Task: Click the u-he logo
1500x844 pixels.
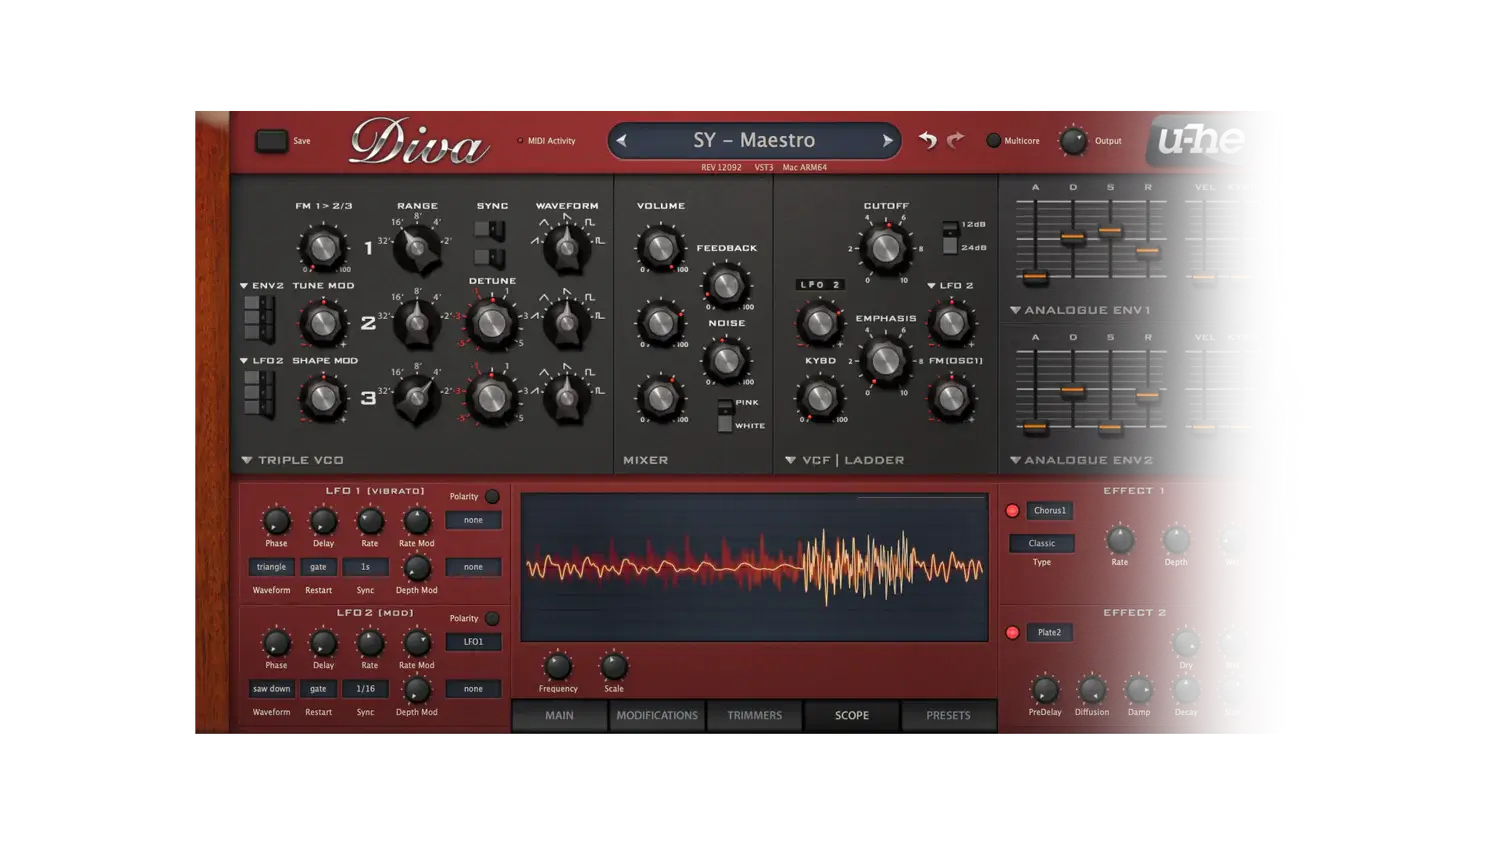Action: coord(1201,141)
